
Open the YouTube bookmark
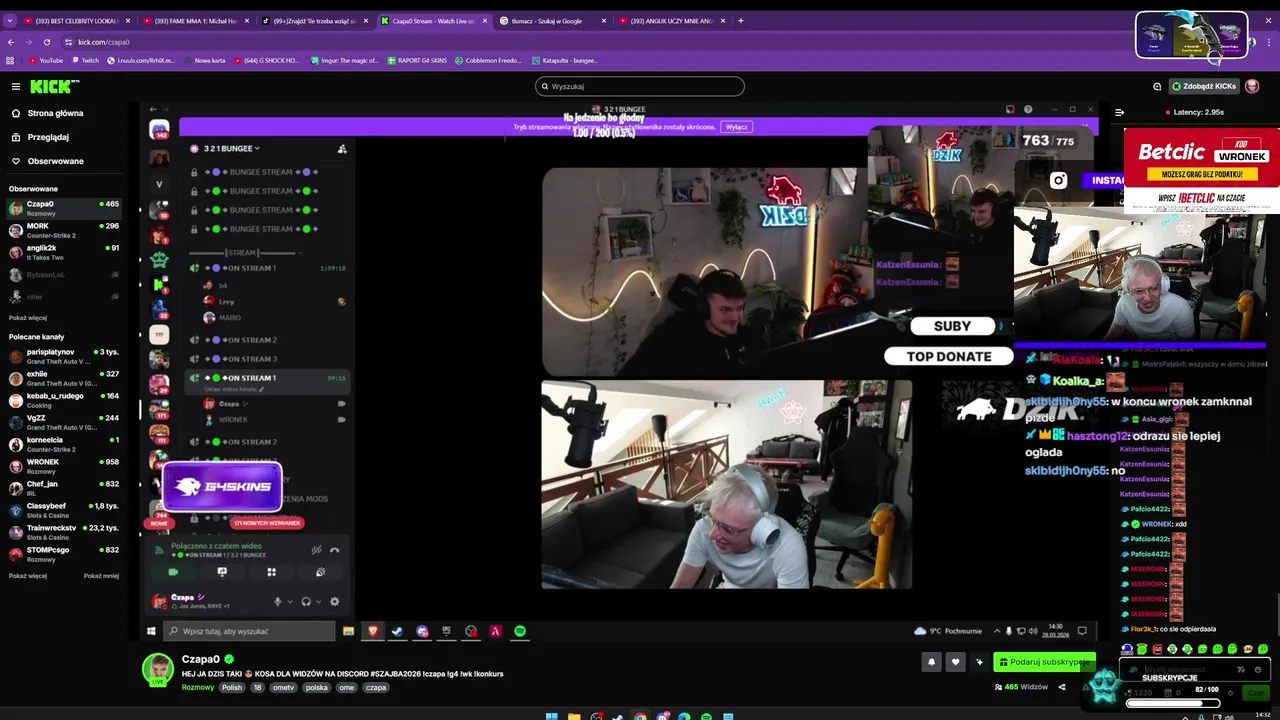click(x=45, y=60)
